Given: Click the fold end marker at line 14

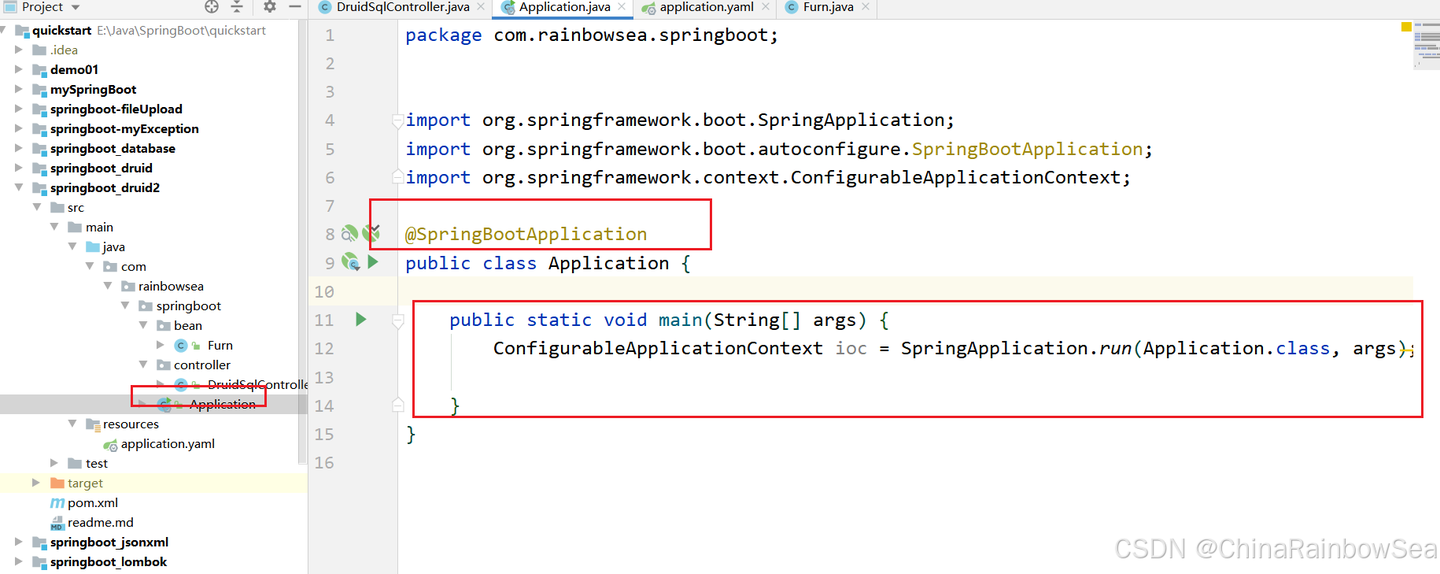Looking at the screenshot, I should pos(398,404).
